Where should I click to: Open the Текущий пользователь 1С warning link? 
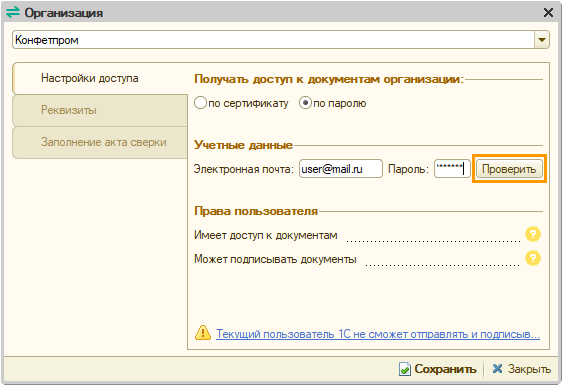pos(378,334)
